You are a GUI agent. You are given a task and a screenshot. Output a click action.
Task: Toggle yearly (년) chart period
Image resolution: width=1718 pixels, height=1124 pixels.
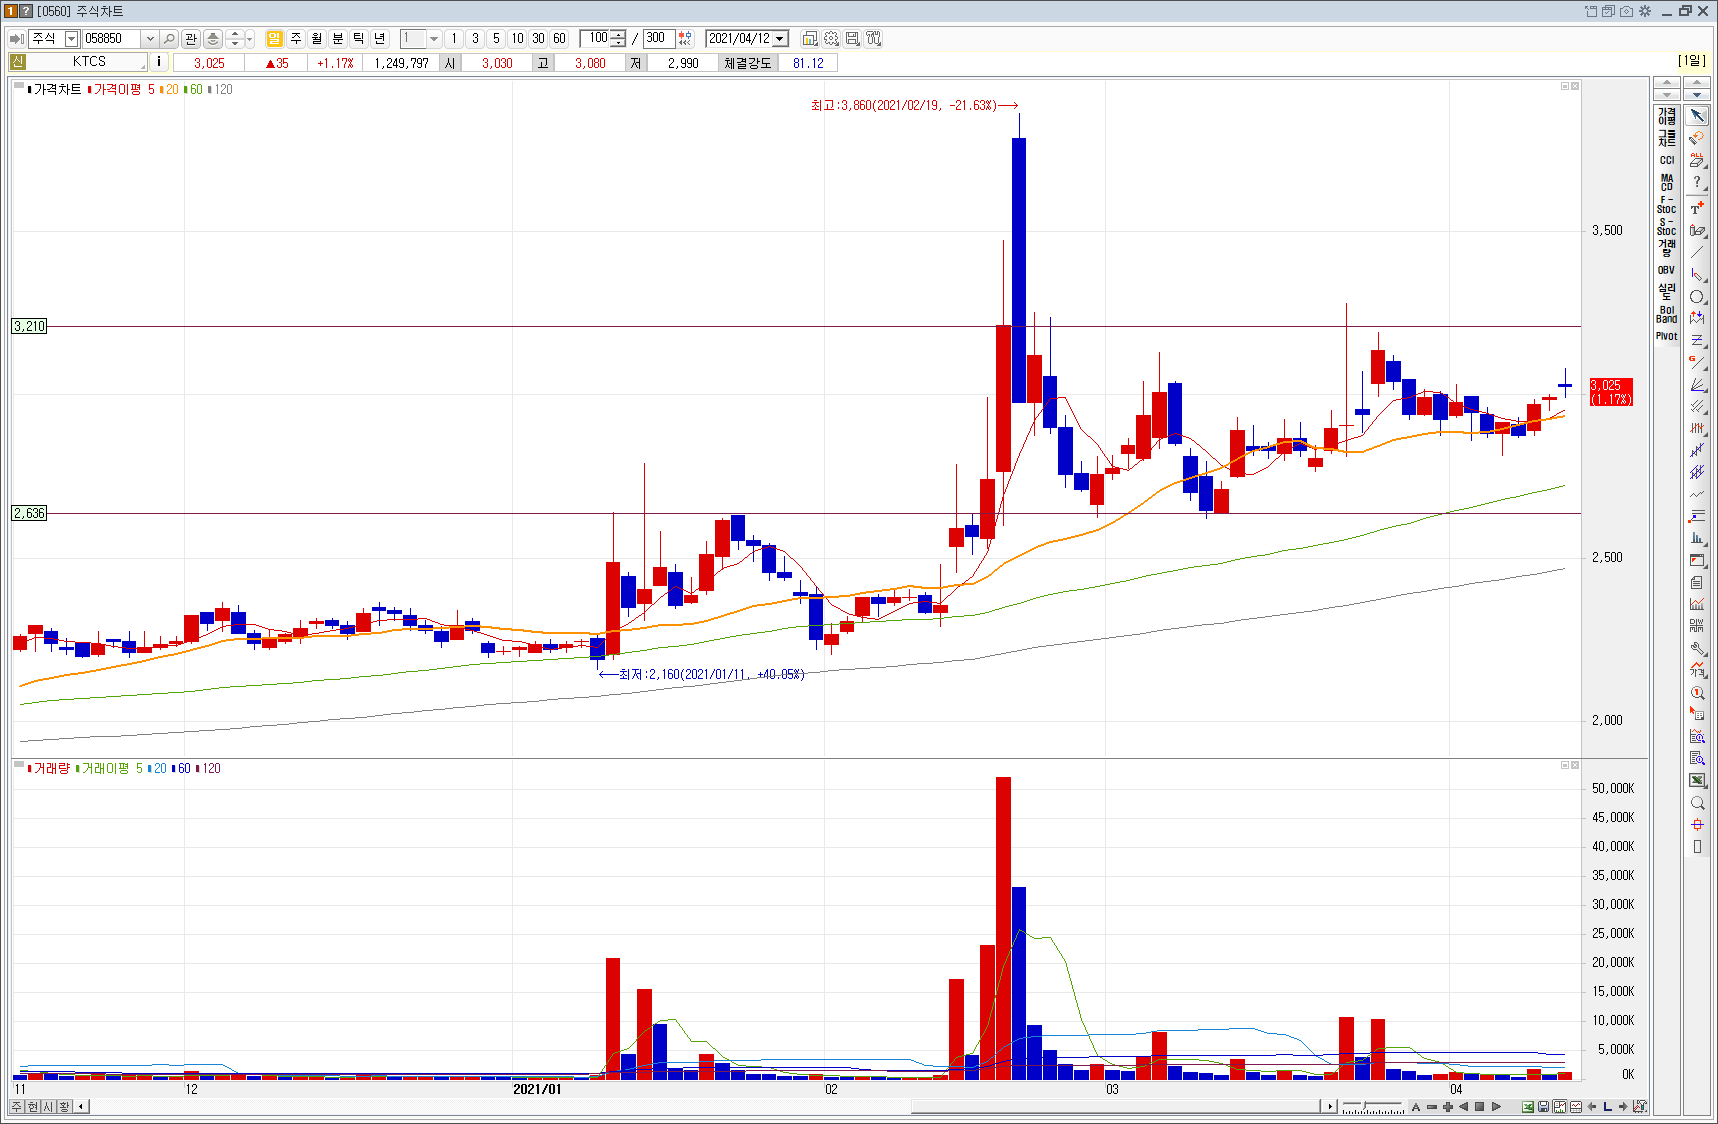[x=380, y=38]
